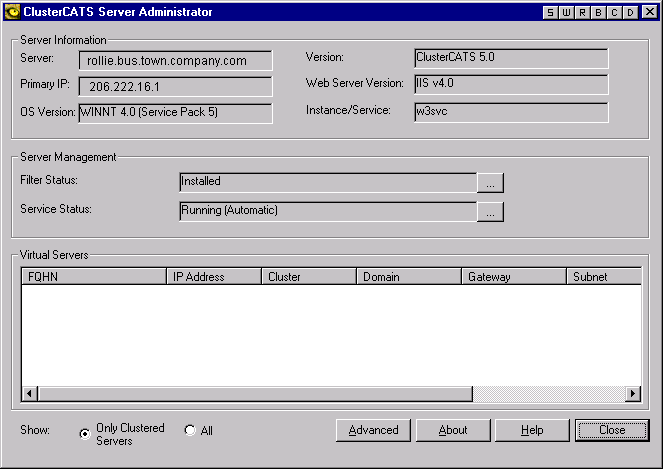This screenshot has height=469, width=663.
Task: Click the B title bar button
Action: pyautogui.click(x=598, y=12)
